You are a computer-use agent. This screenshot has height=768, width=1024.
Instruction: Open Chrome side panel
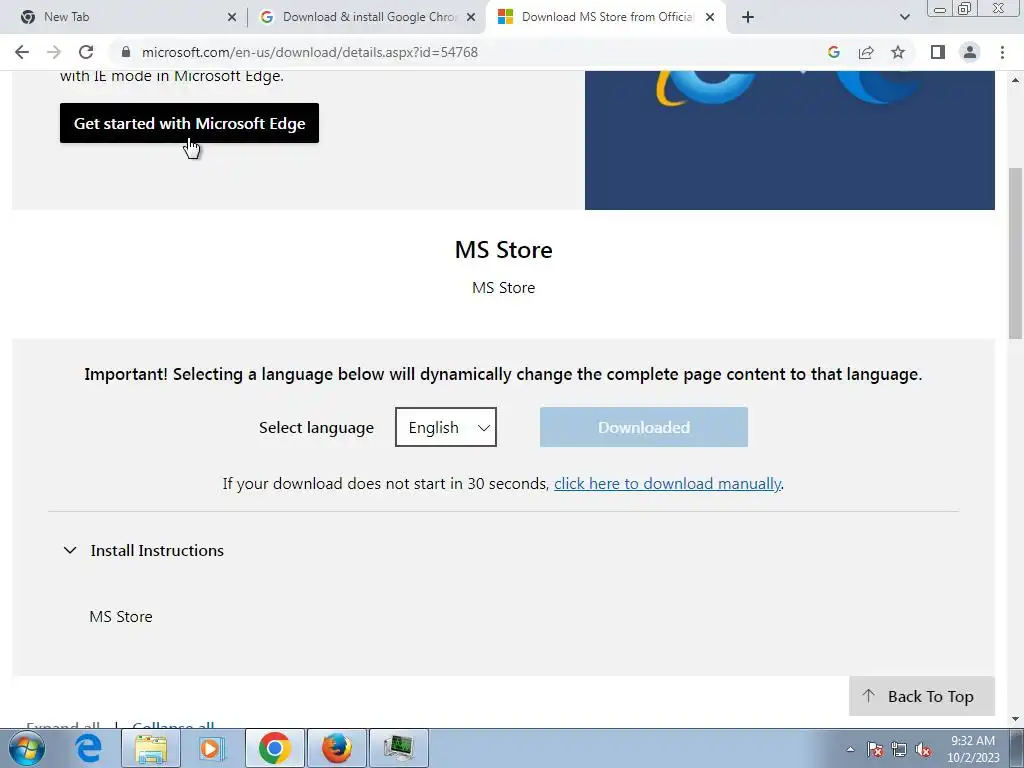pos(938,52)
